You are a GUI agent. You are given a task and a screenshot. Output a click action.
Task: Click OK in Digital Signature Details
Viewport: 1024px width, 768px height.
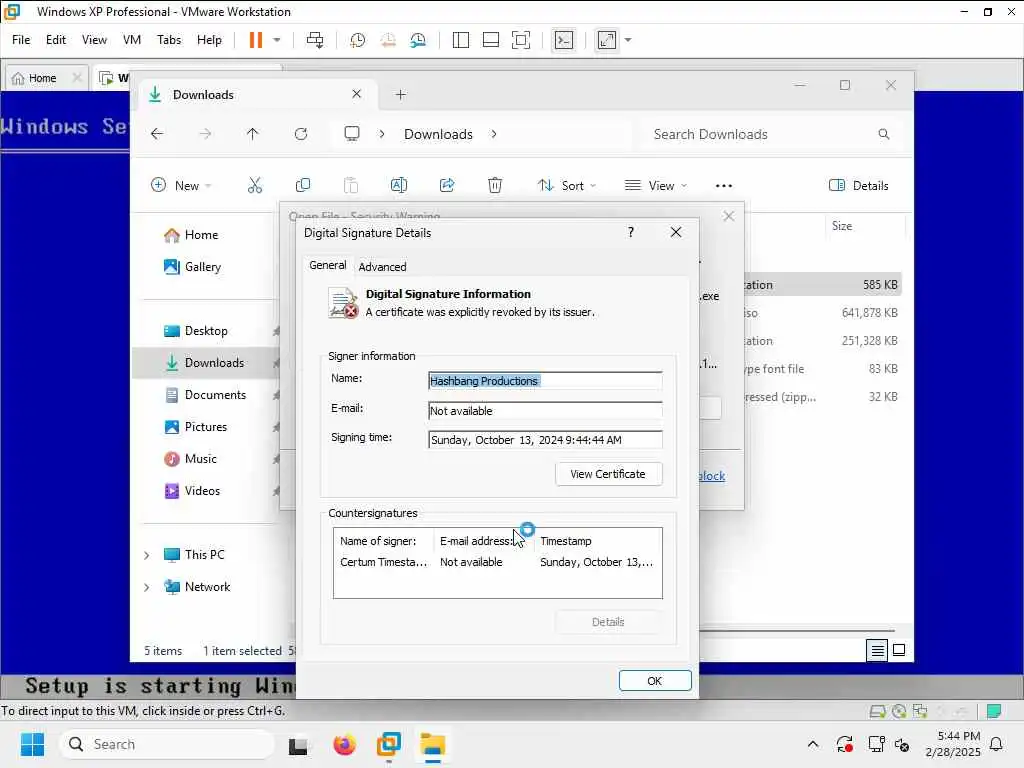(655, 681)
